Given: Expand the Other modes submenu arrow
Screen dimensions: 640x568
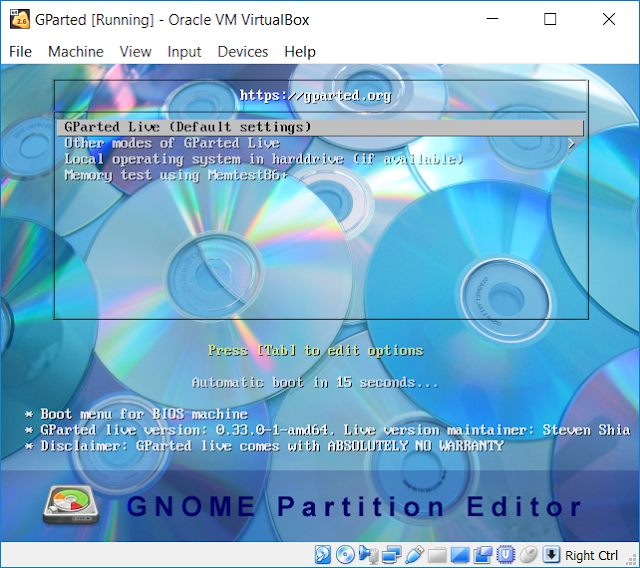Looking at the screenshot, I should (x=571, y=143).
